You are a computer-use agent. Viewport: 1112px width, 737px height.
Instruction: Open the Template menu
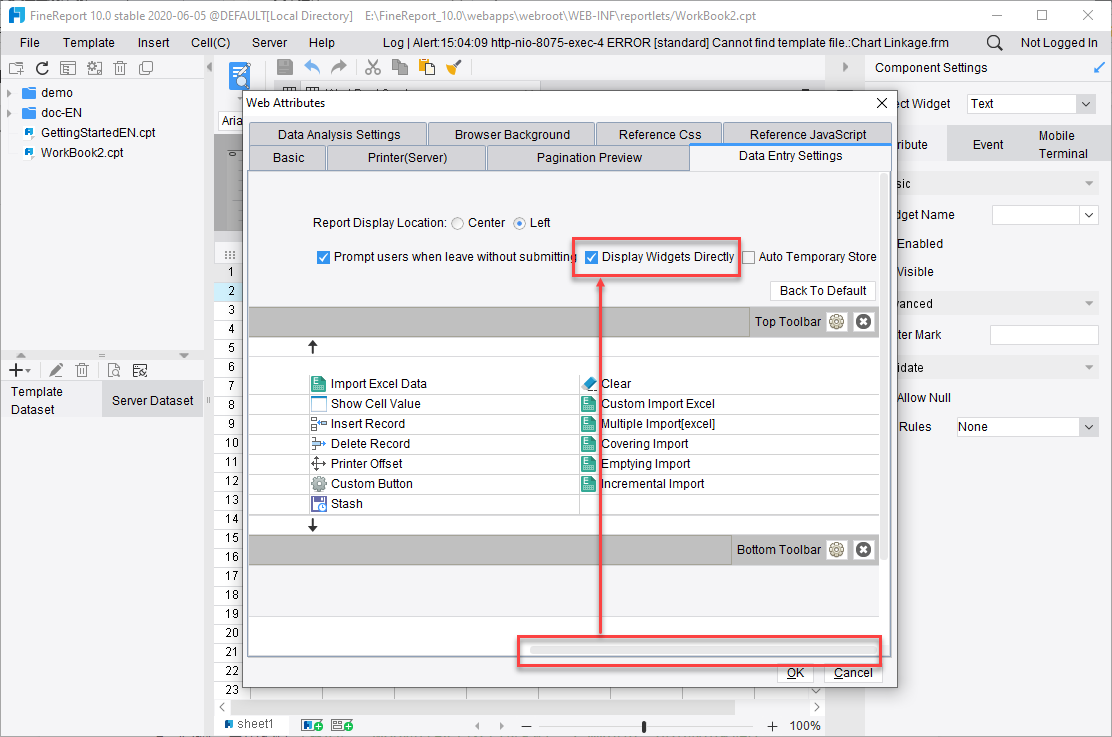point(89,42)
